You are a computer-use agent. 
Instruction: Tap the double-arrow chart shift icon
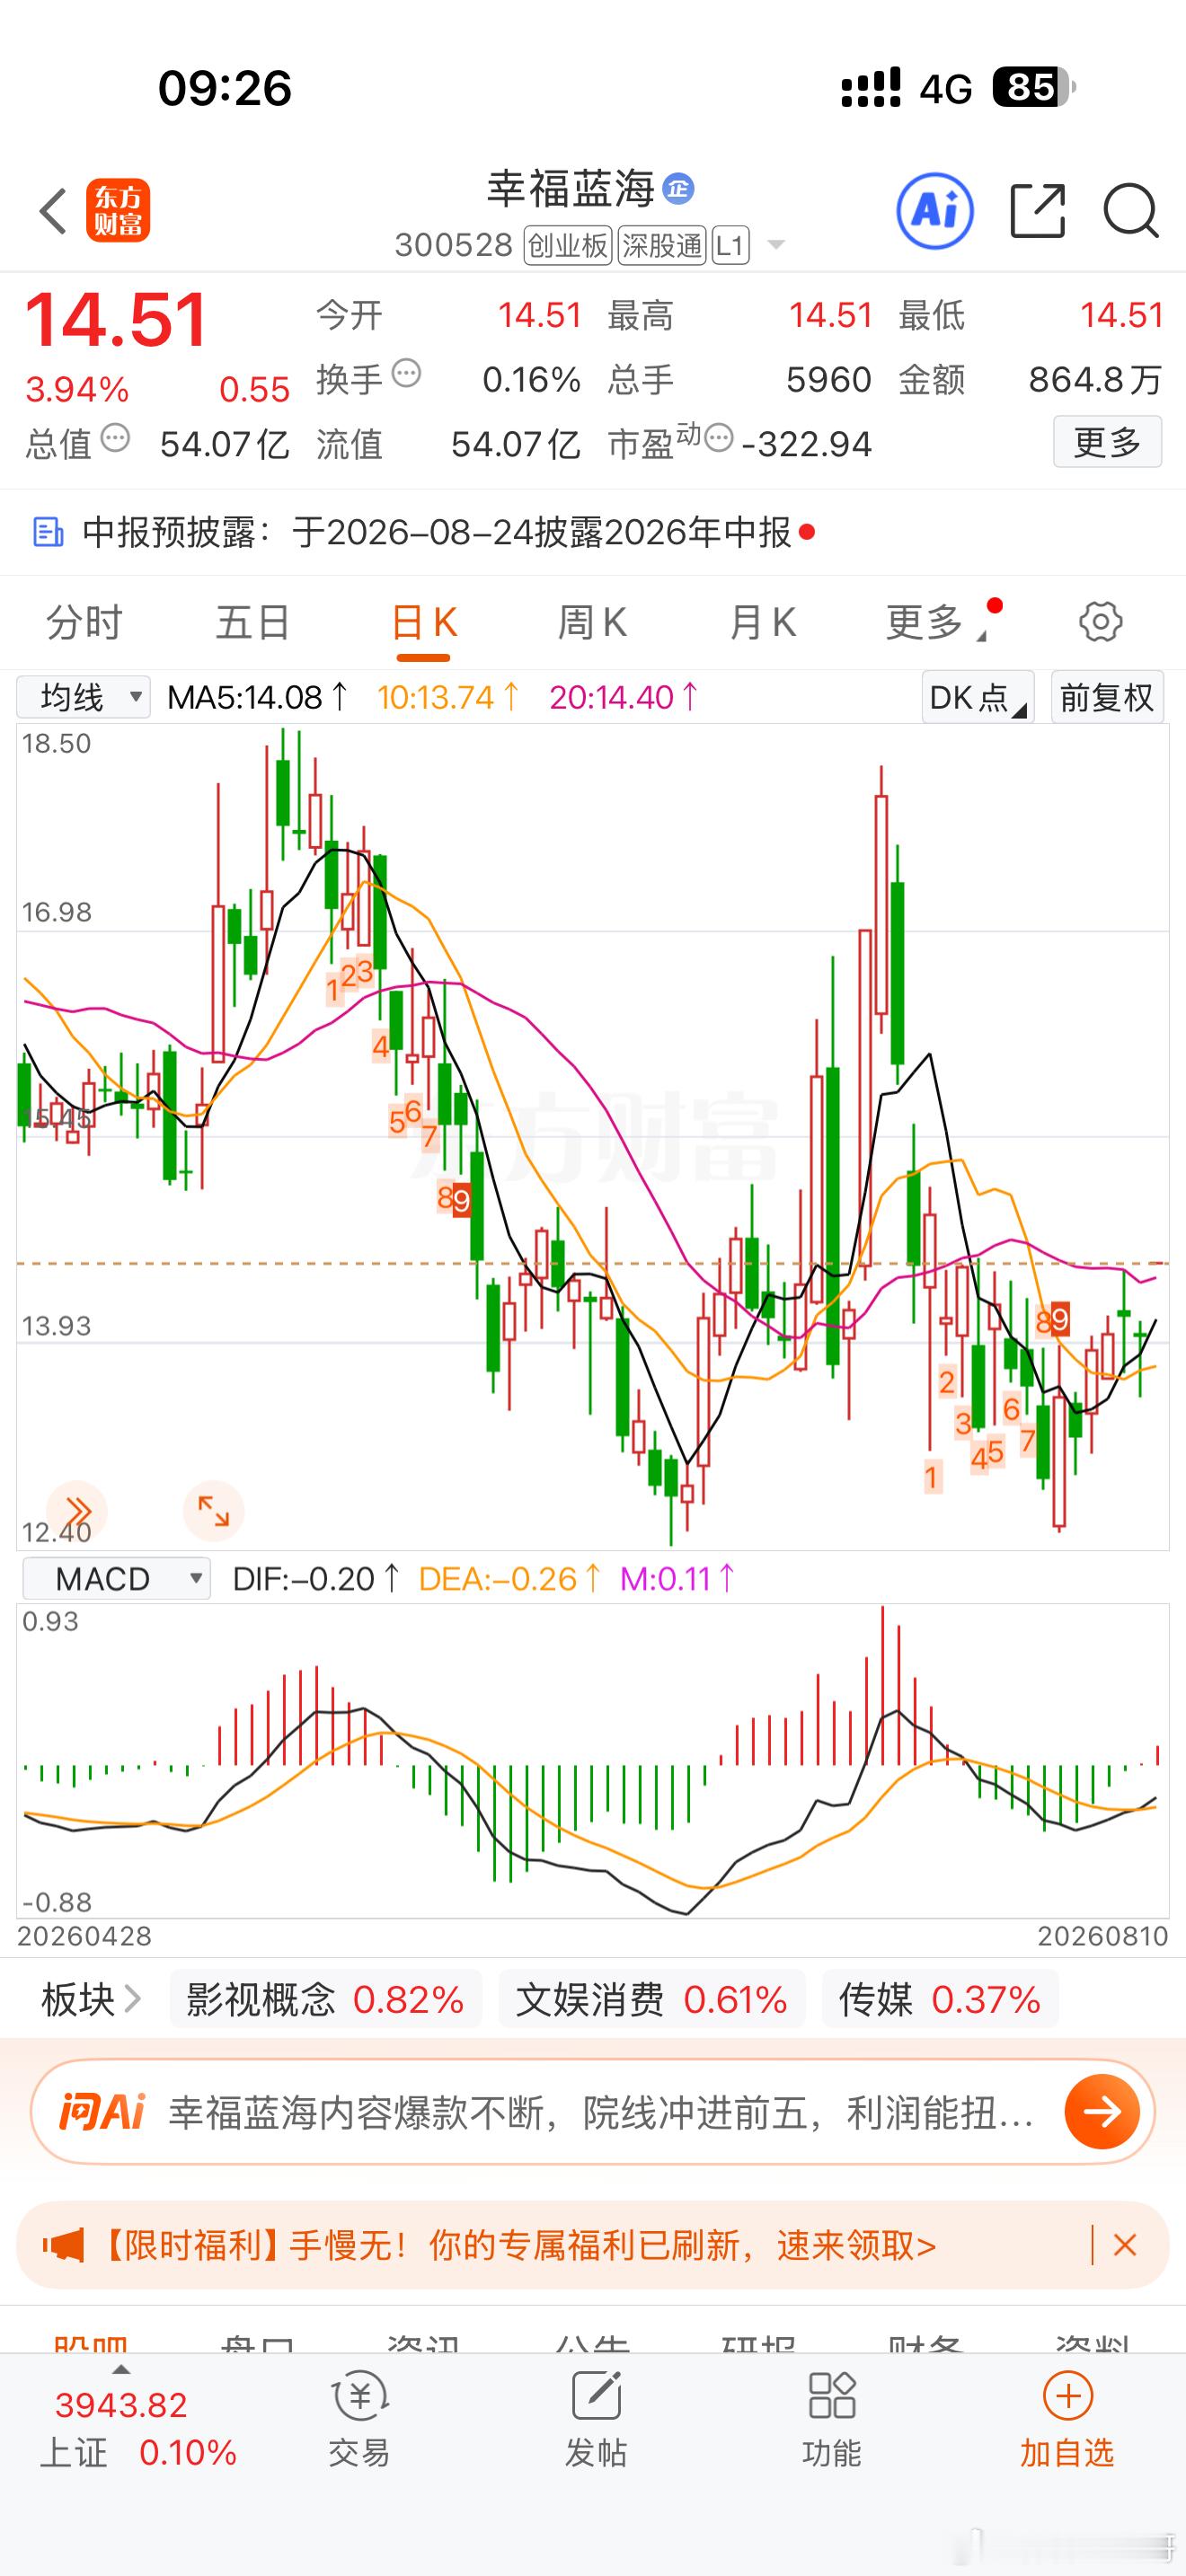77,1511
